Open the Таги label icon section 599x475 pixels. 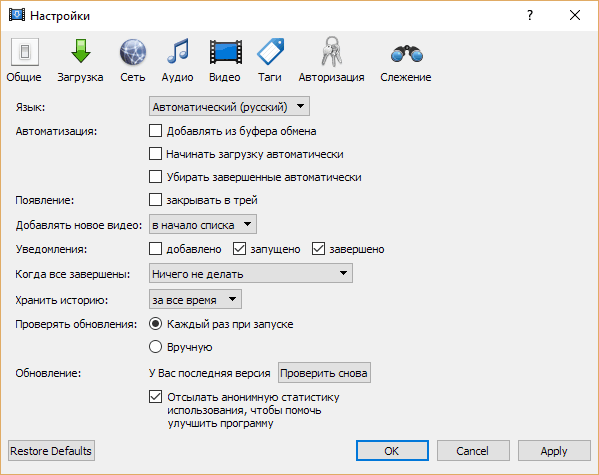point(270,60)
